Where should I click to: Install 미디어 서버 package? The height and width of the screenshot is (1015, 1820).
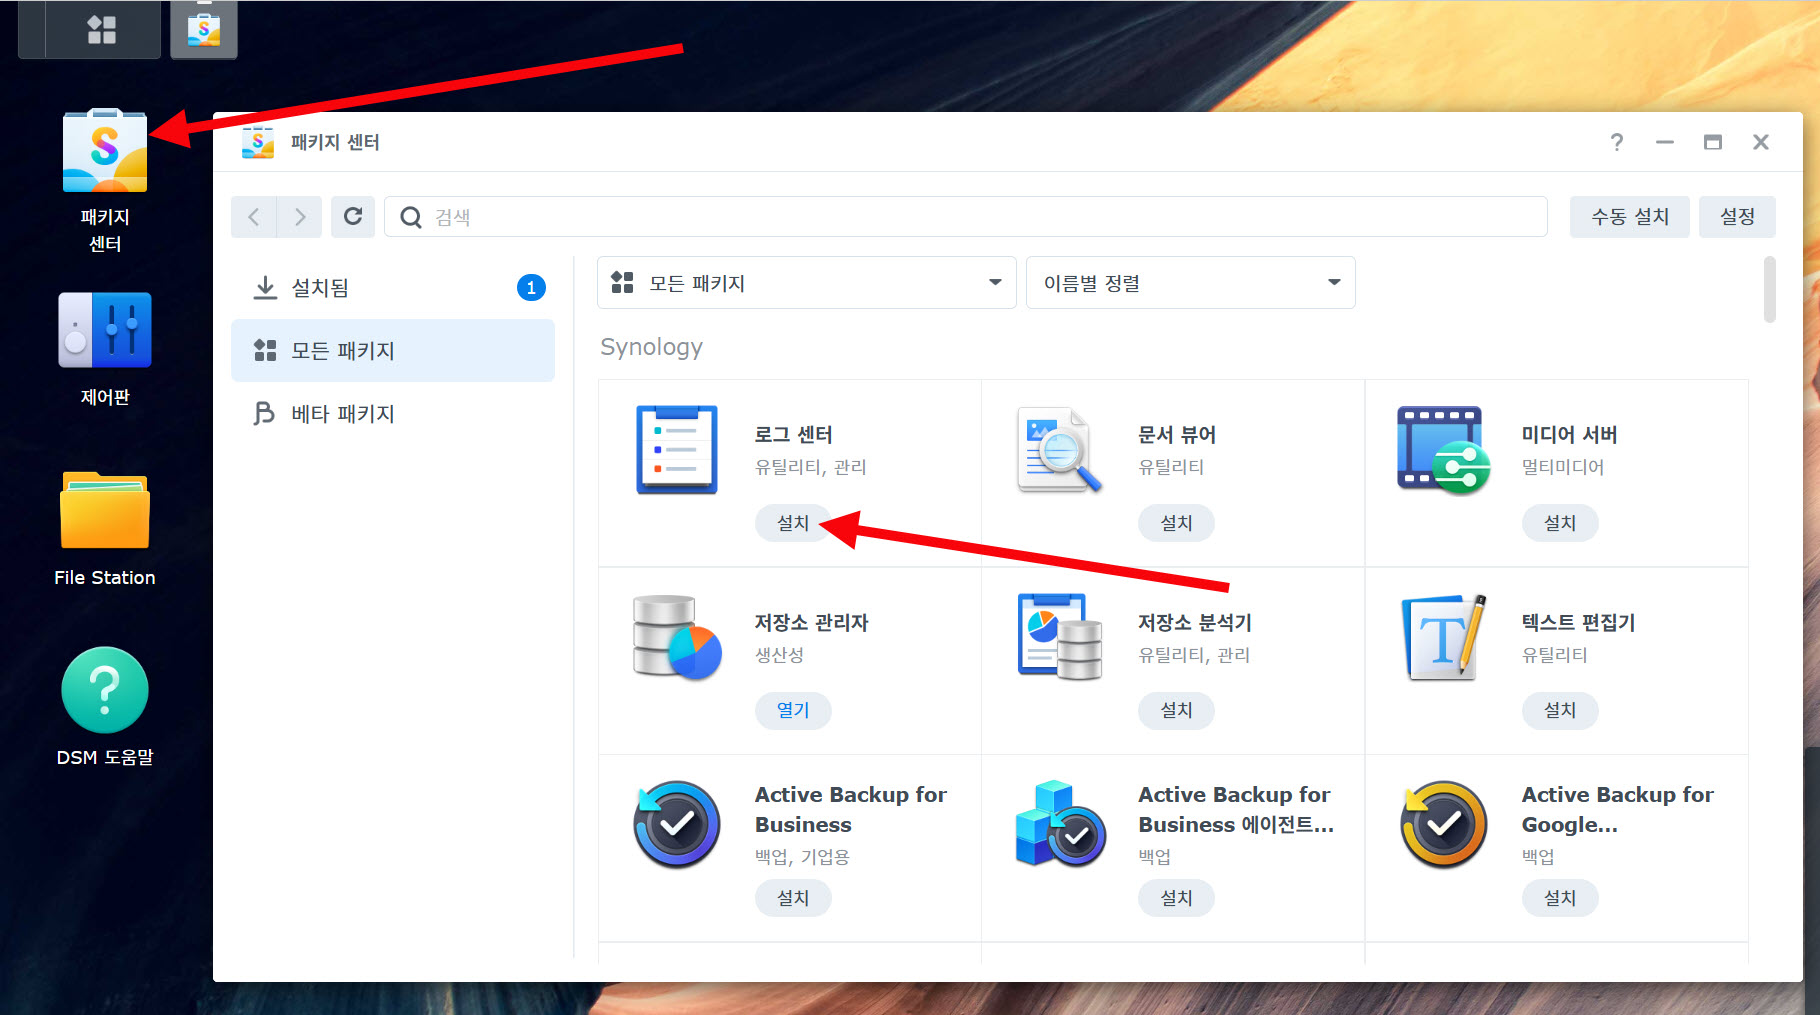1560,523
